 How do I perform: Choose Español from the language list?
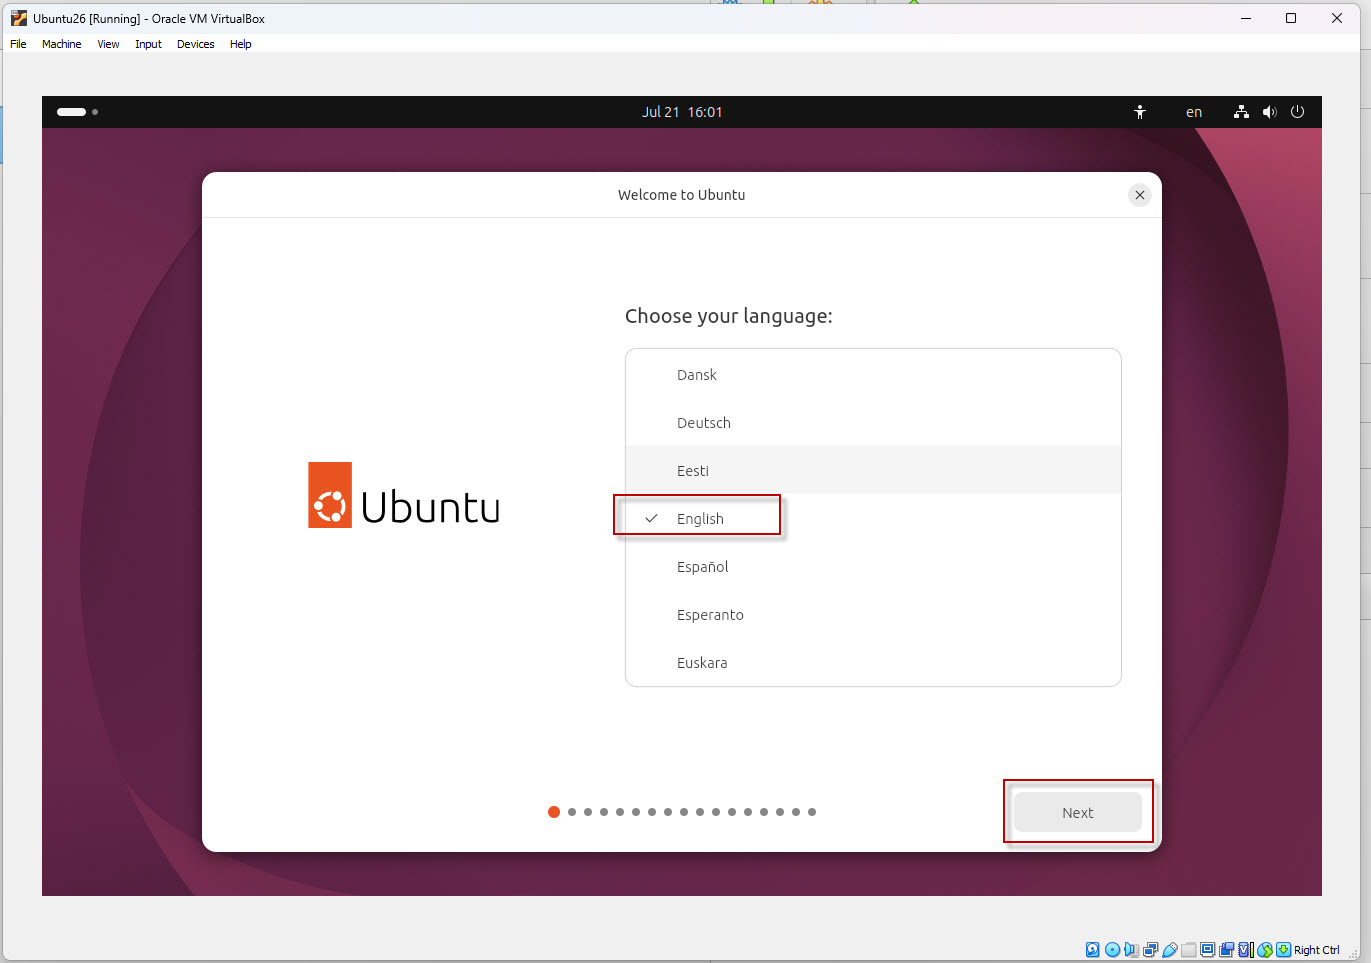873,566
